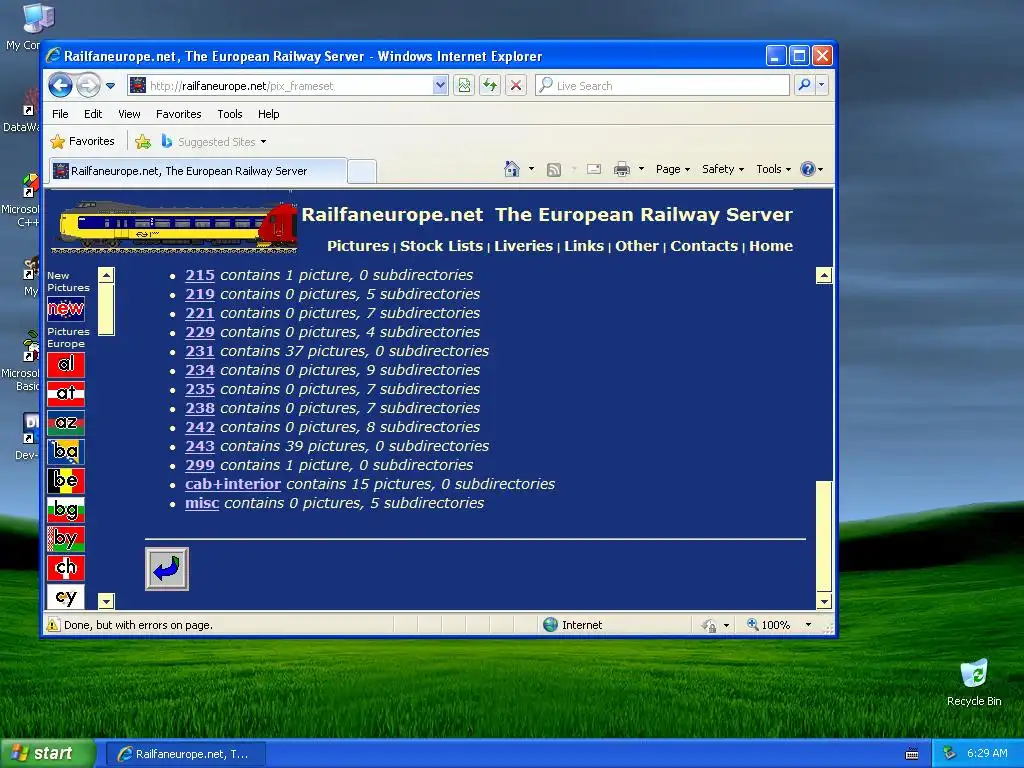The height and width of the screenshot is (768, 1024).
Task: Open the File menu
Action: pos(60,114)
